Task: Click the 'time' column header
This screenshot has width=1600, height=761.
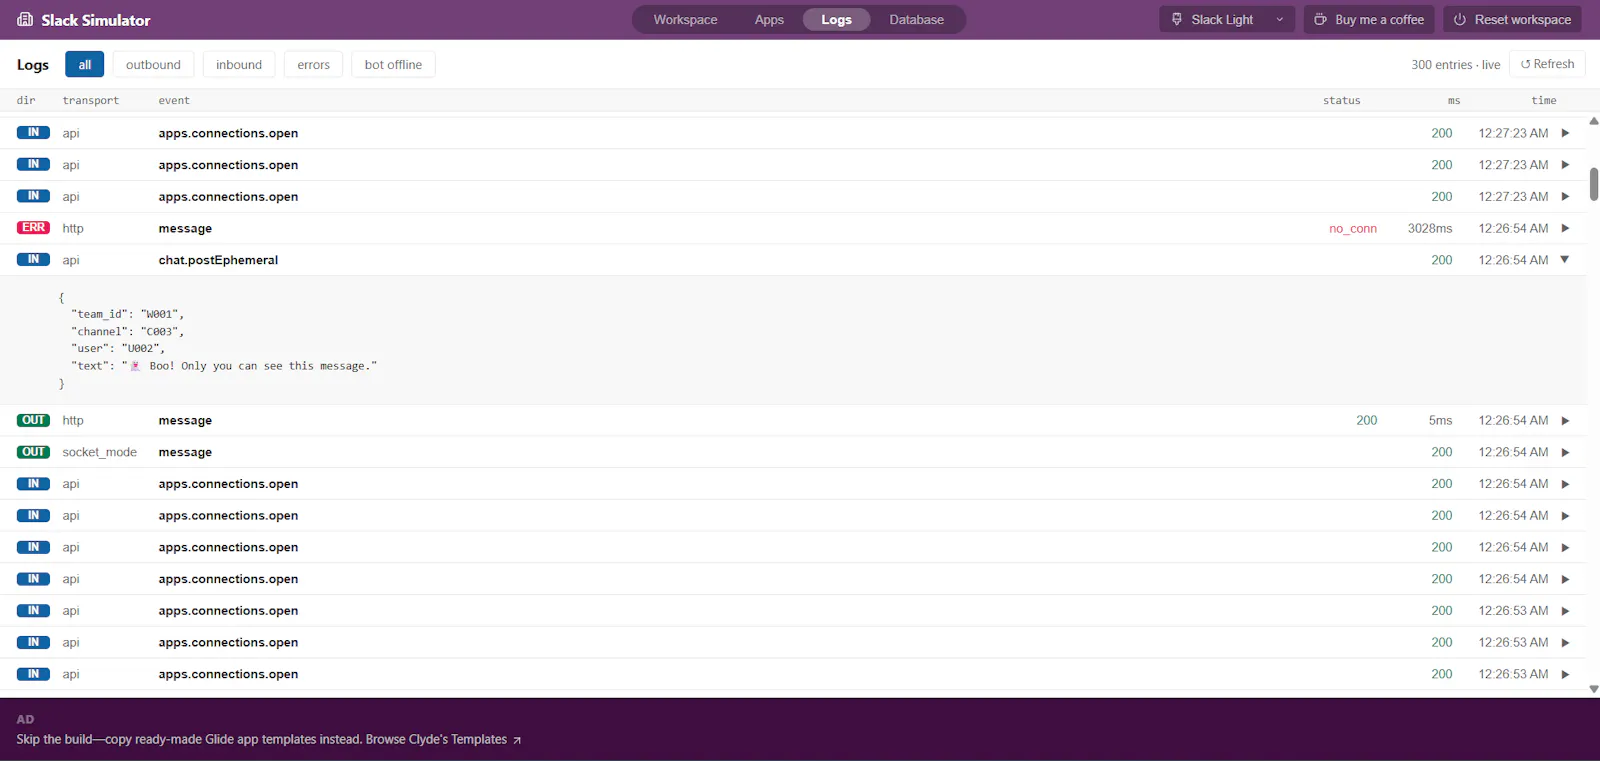Action: click(x=1544, y=100)
